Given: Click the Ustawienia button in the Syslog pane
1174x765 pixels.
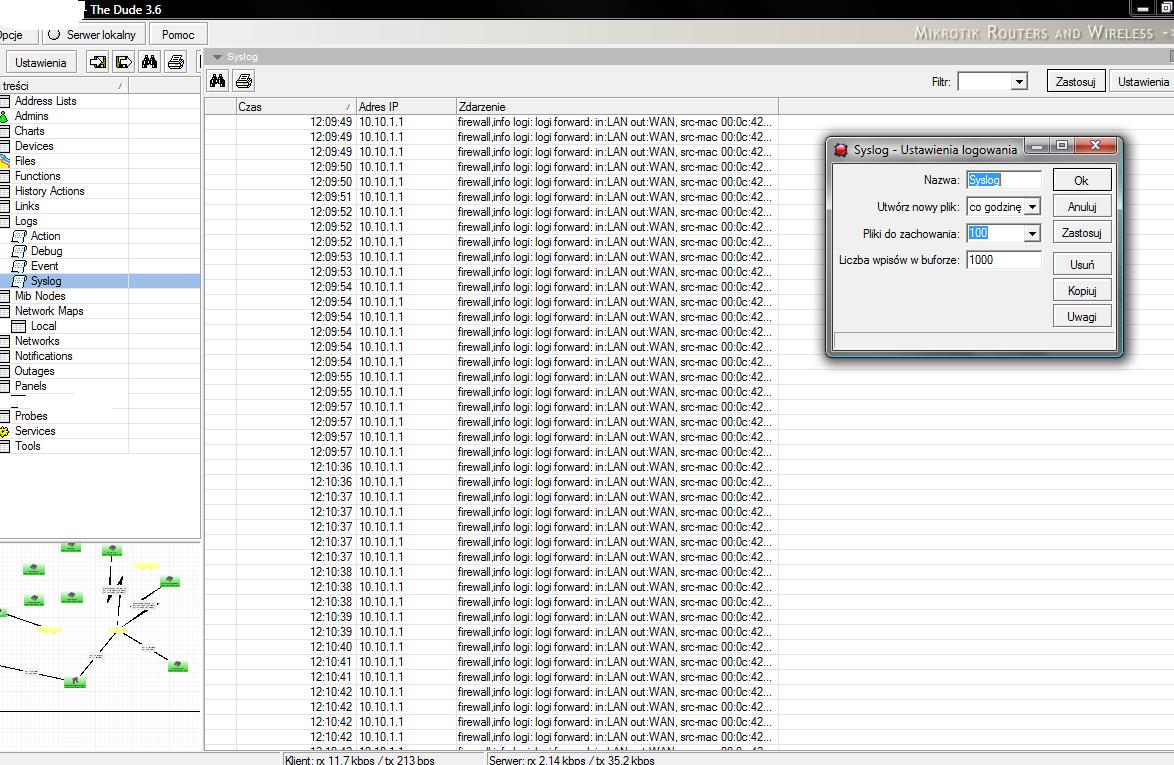Looking at the screenshot, I should (x=1143, y=82).
